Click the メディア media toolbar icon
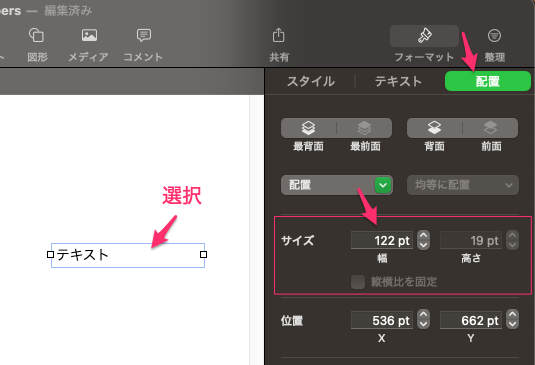Viewport: 535px width, 365px height. coord(89,35)
